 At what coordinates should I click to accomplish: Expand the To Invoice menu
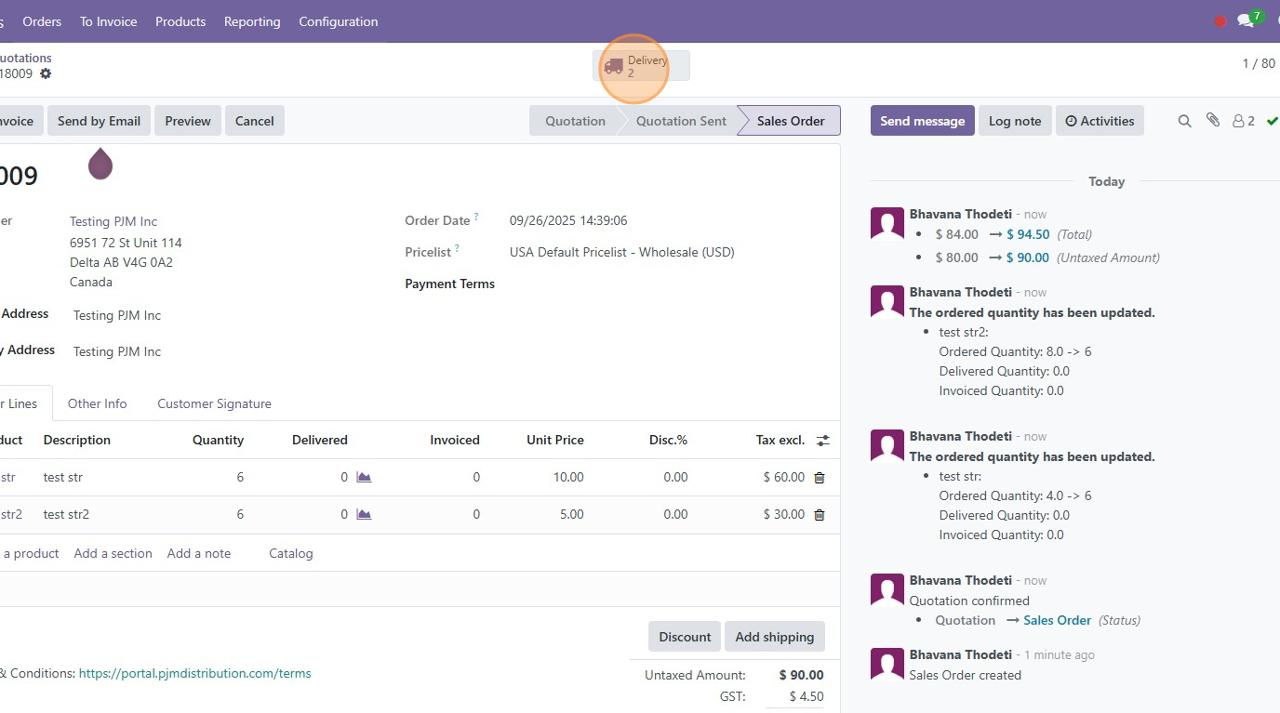(108, 21)
